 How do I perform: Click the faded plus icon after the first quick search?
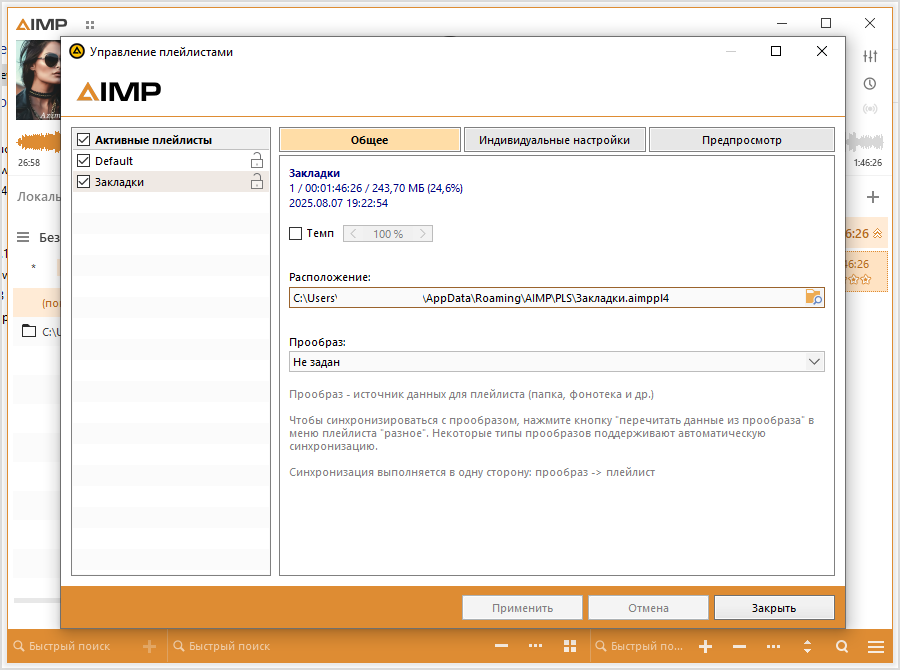(x=149, y=646)
